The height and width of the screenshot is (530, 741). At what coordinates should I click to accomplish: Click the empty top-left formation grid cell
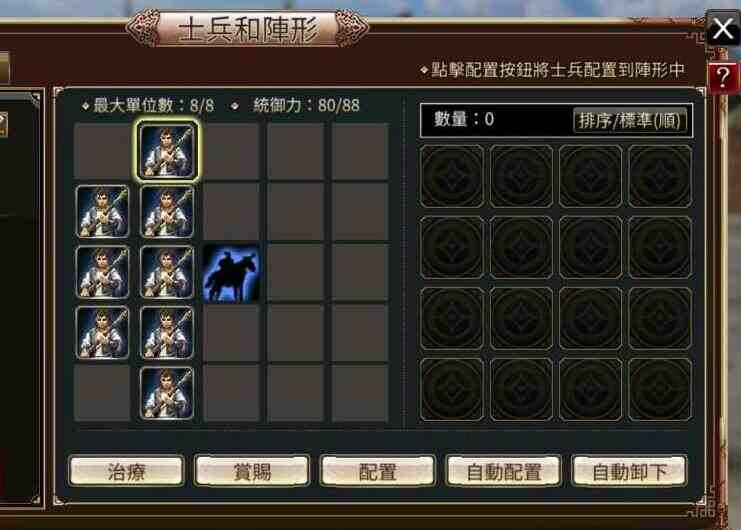pyautogui.click(x=102, y=151)
